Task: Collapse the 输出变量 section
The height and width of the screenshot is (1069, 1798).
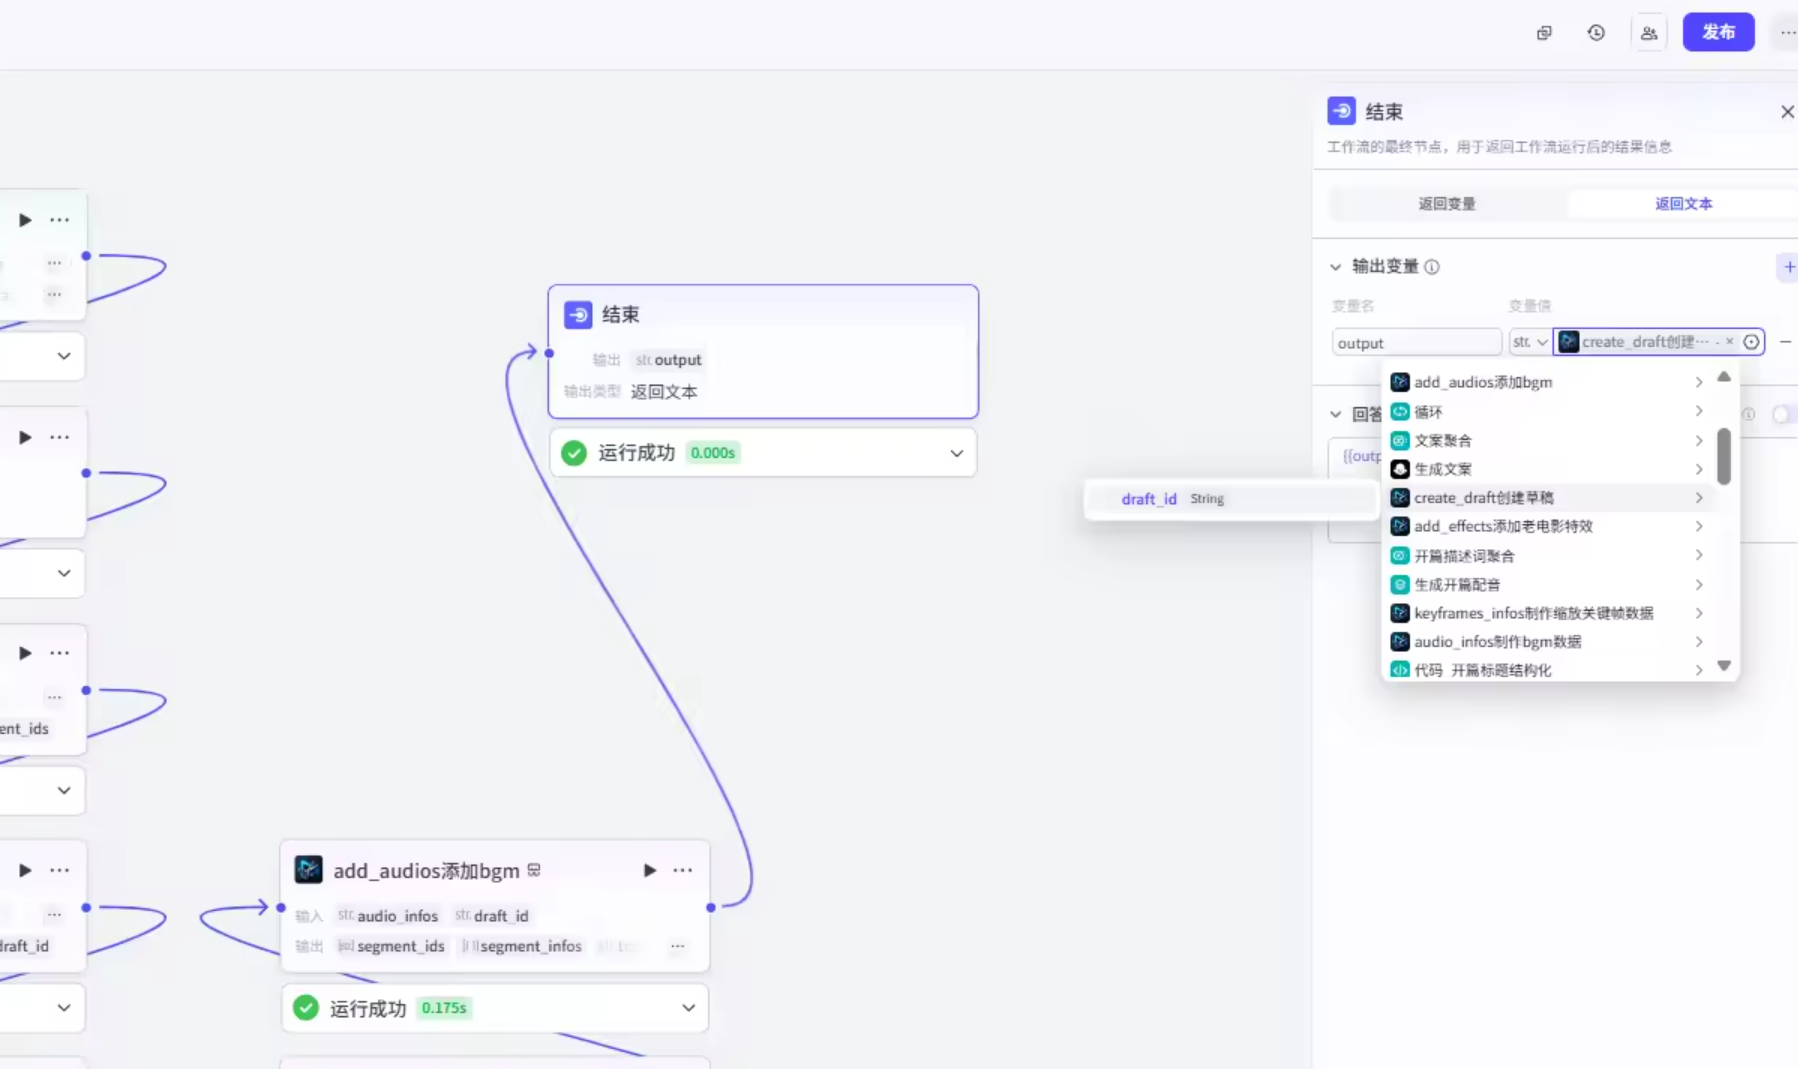Action: (1335, 267)
